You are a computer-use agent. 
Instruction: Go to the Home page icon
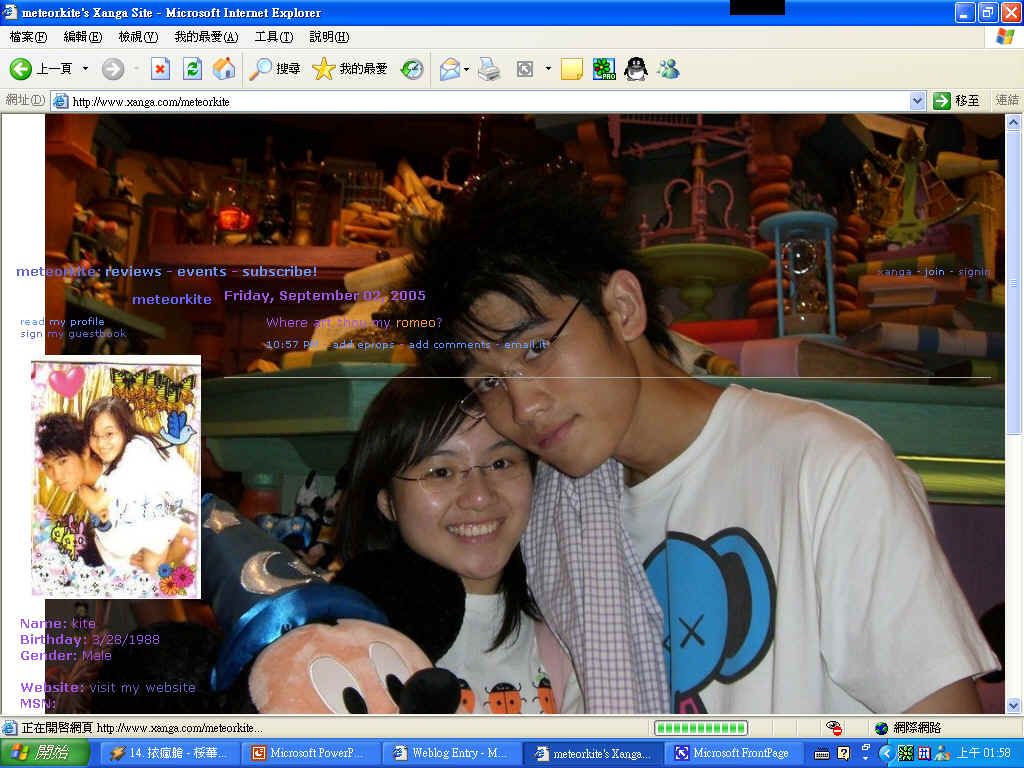(223, 69)
